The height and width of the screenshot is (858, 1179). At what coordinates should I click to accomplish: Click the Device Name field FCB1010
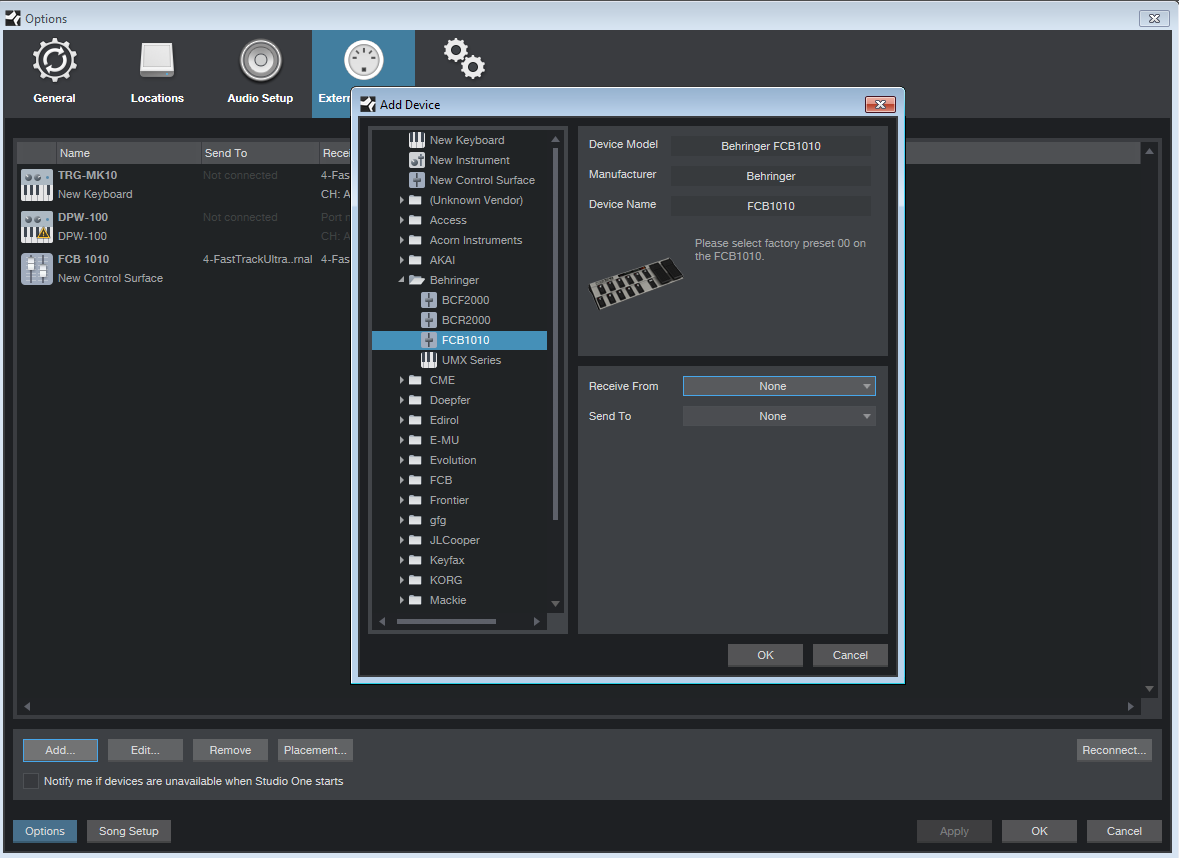tap(771, 206)
